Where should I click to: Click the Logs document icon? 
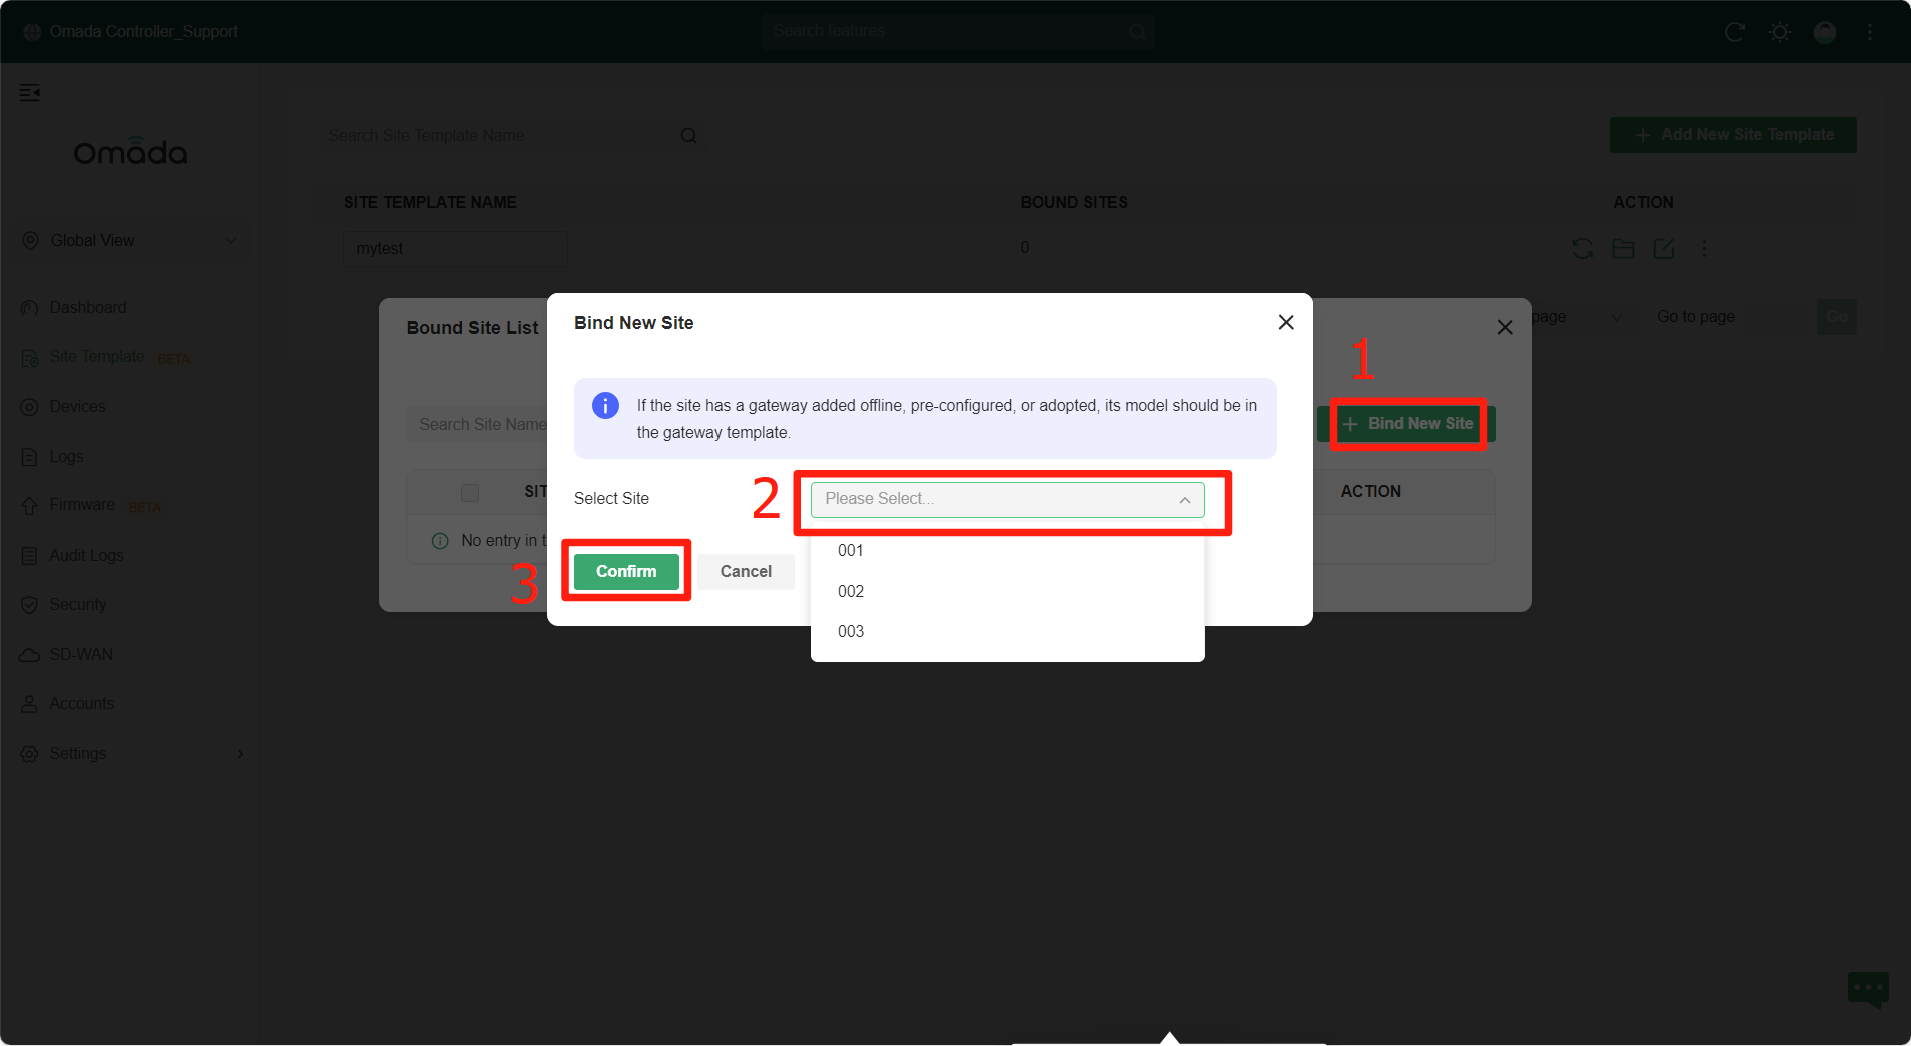point(30,457)
